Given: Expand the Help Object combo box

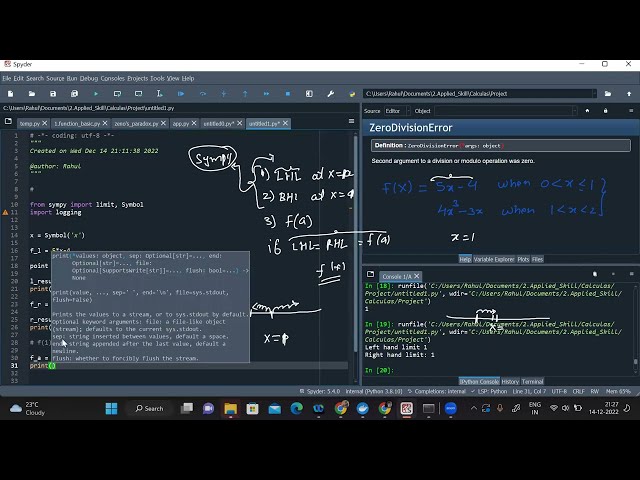Looking at the screenshot, I should point(574,111).
